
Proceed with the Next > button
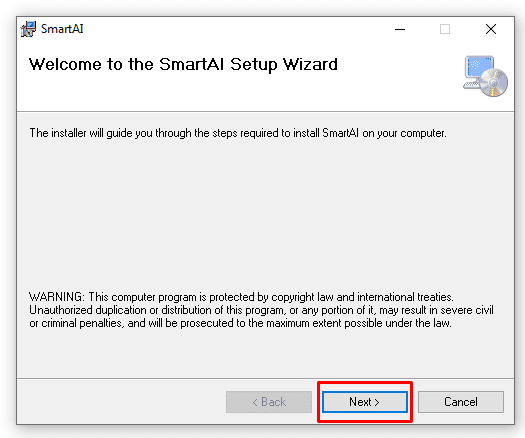365,402
